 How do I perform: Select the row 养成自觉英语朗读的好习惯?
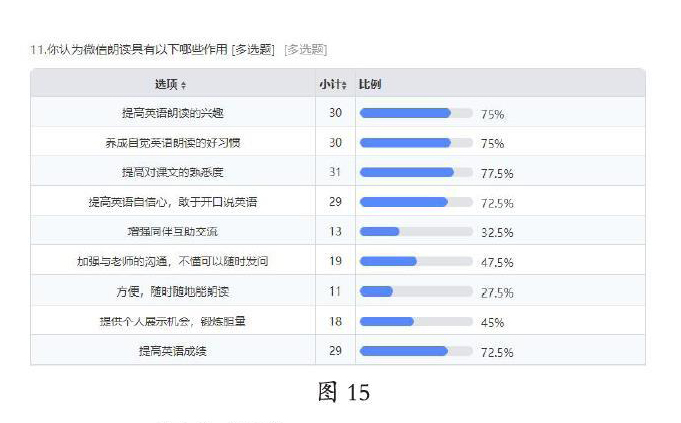pos(338,142)
